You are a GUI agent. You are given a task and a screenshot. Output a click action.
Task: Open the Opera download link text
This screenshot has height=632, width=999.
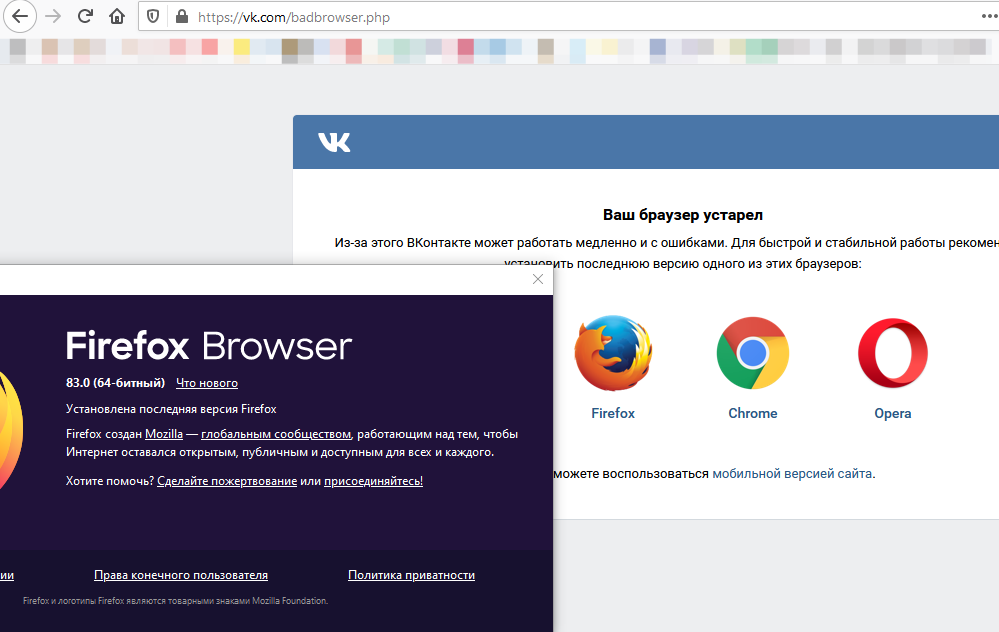tap(893, 413)
